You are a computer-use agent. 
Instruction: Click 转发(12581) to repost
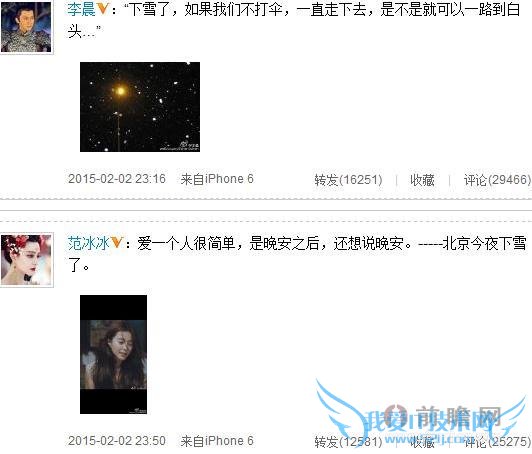(348, 442)
